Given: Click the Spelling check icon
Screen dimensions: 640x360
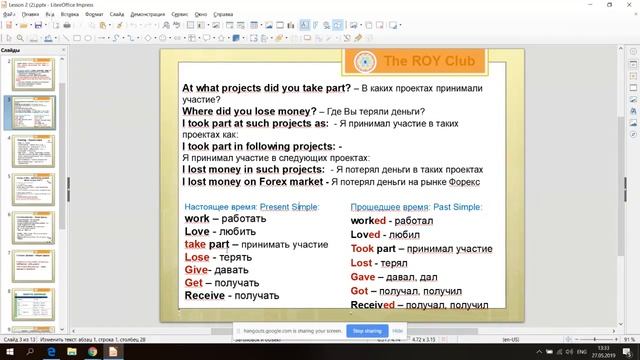Looking at the screenshot, I should (177, 25).
